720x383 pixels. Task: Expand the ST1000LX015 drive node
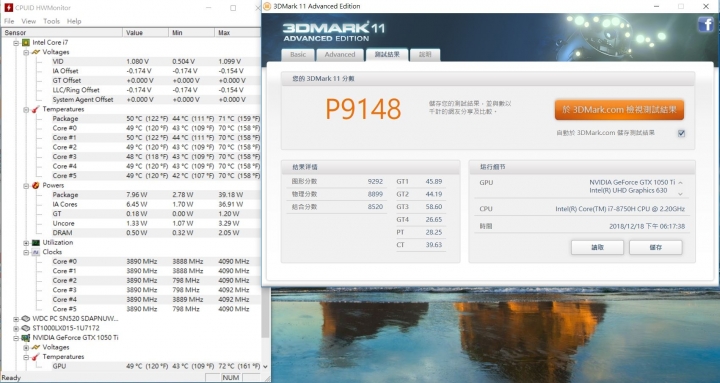coord(16,328)
